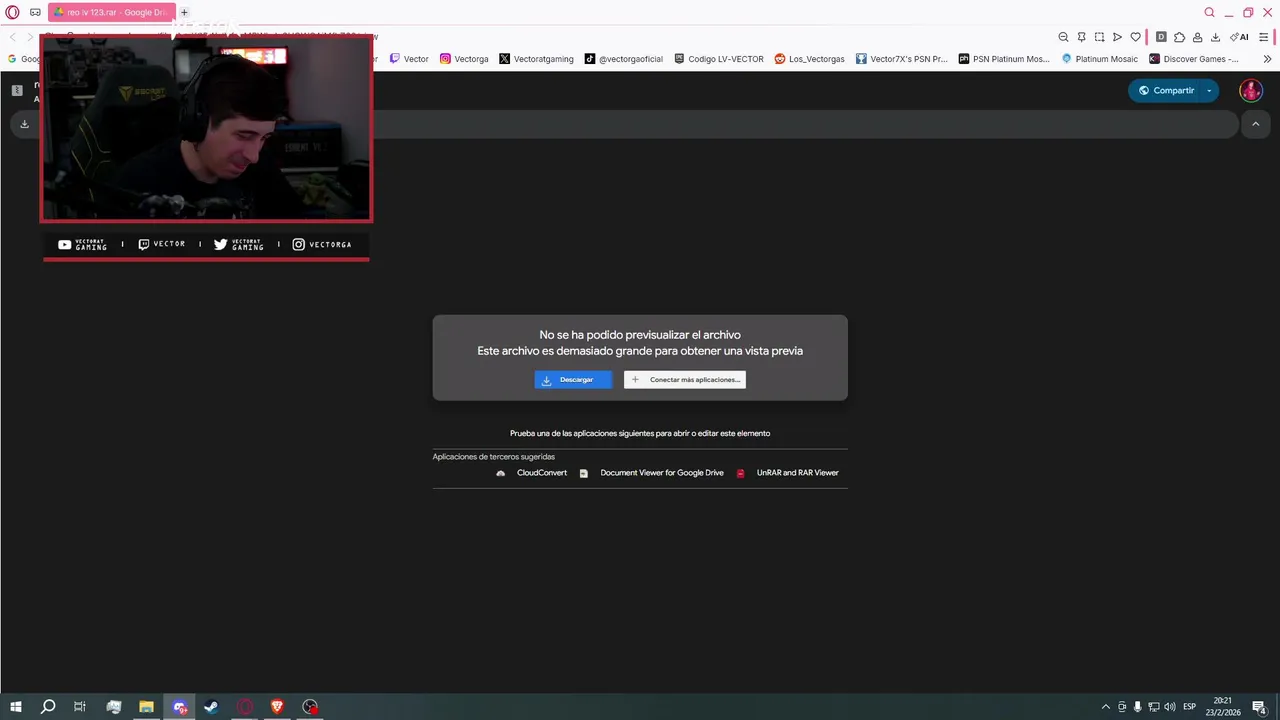Click the gray 'D' extension icon

click(1161, 37)
